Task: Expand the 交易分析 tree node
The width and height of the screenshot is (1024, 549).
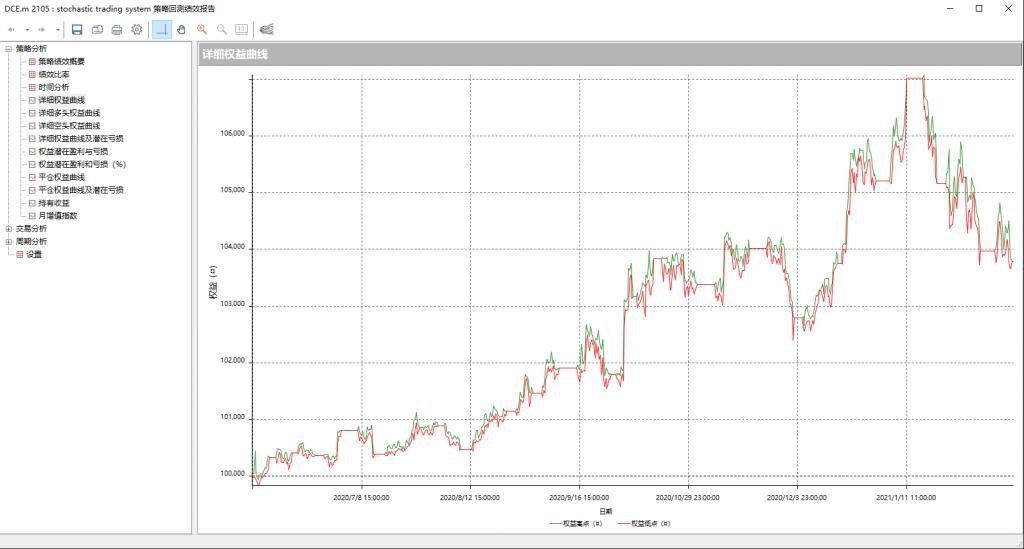Action: (x=8, y=229)
